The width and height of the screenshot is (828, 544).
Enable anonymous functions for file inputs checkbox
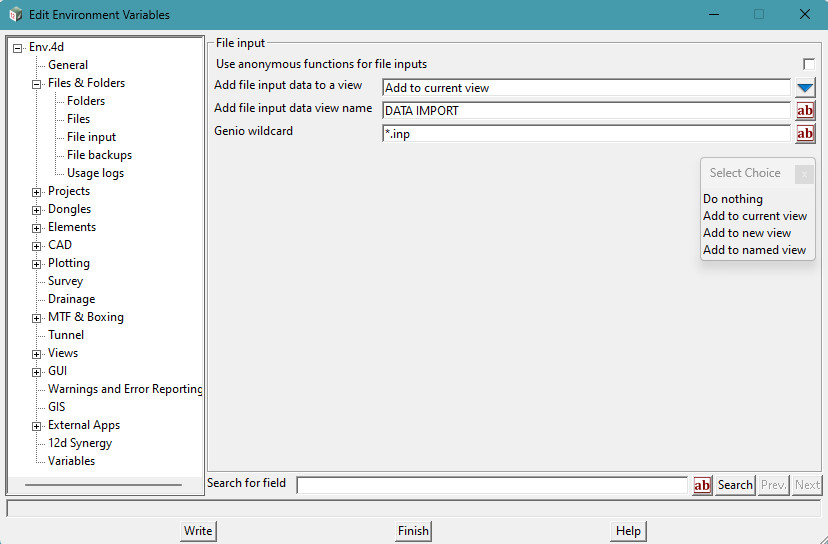tap(809, 64)
